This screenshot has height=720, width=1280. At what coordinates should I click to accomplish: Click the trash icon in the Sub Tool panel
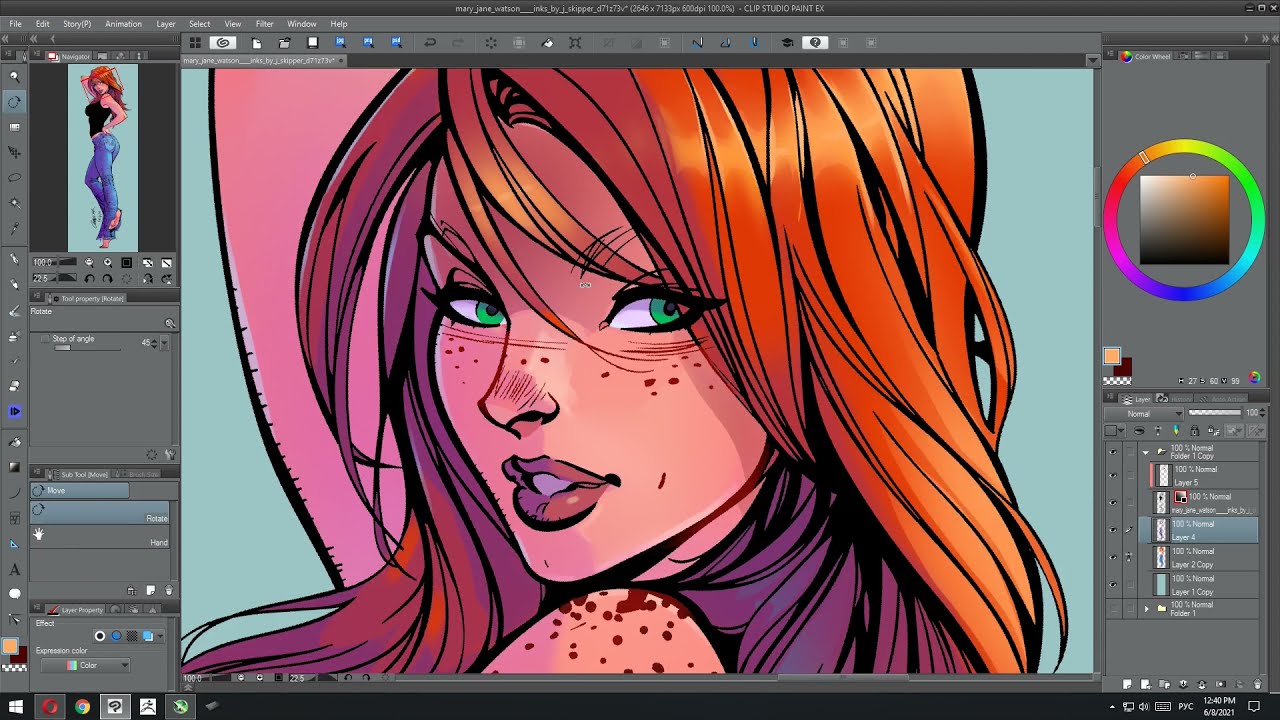168,591
